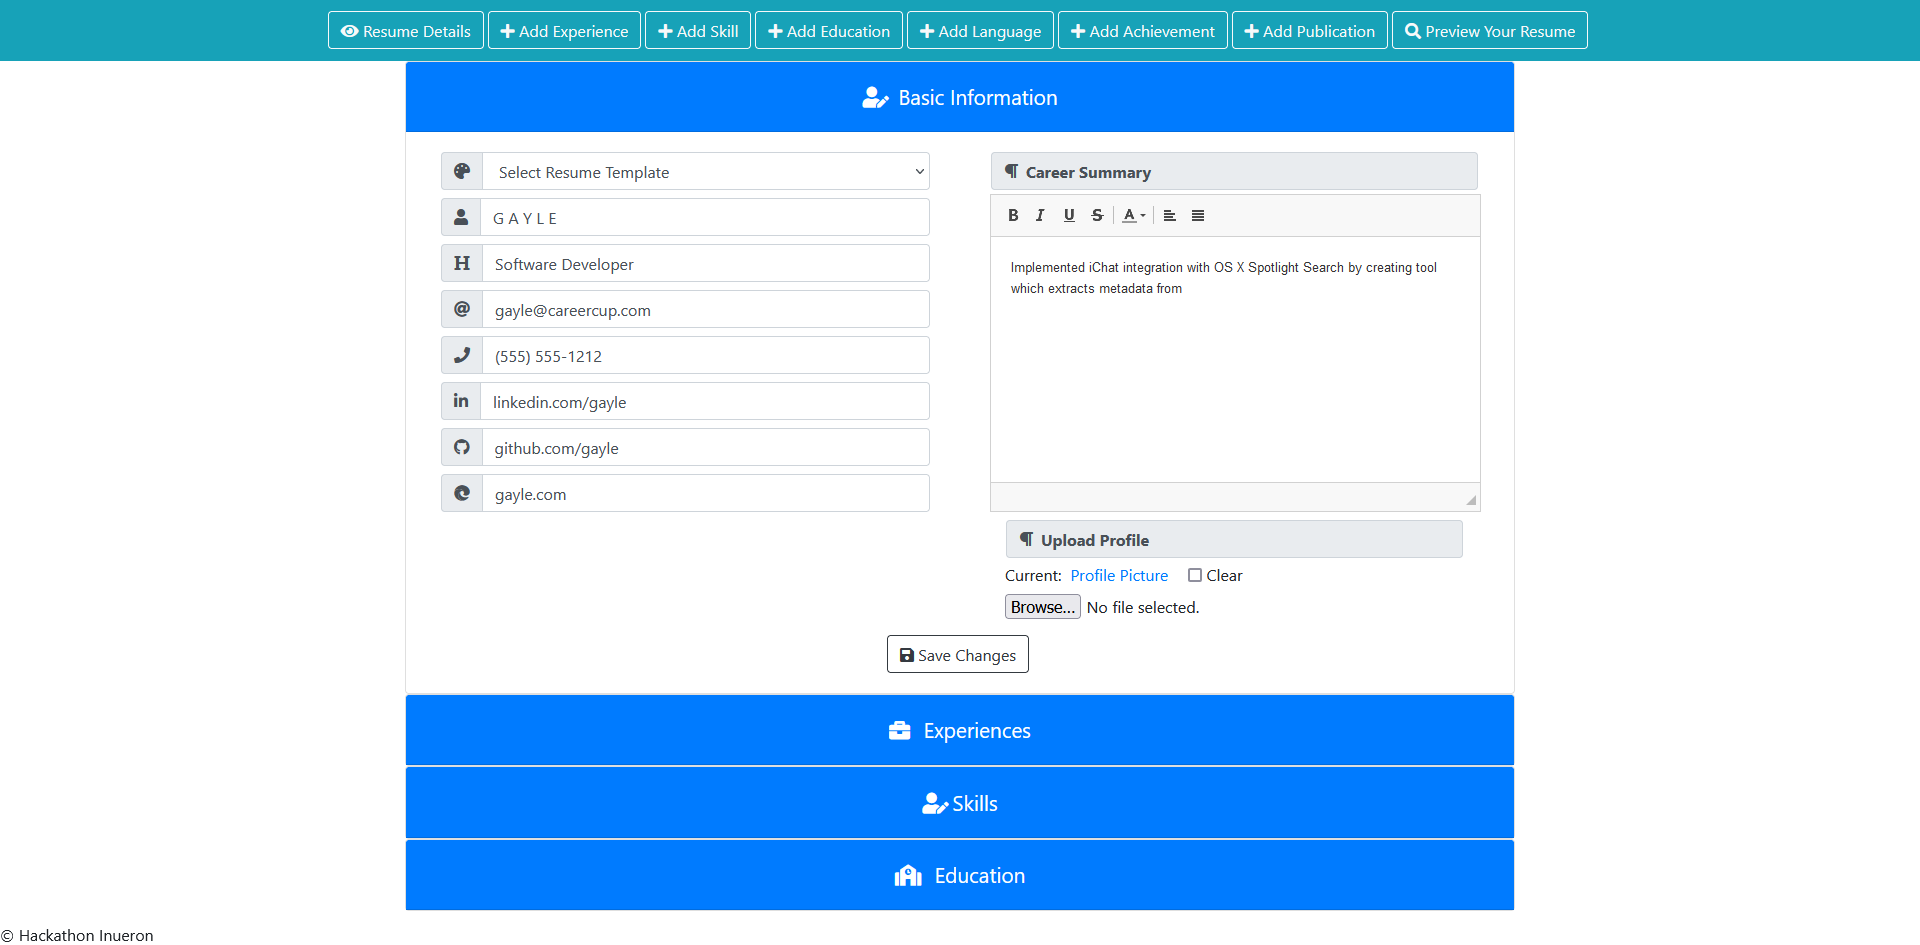Click the phone icon beside the number field
This screenshot has width=1920, height=945.
(461, 355)
